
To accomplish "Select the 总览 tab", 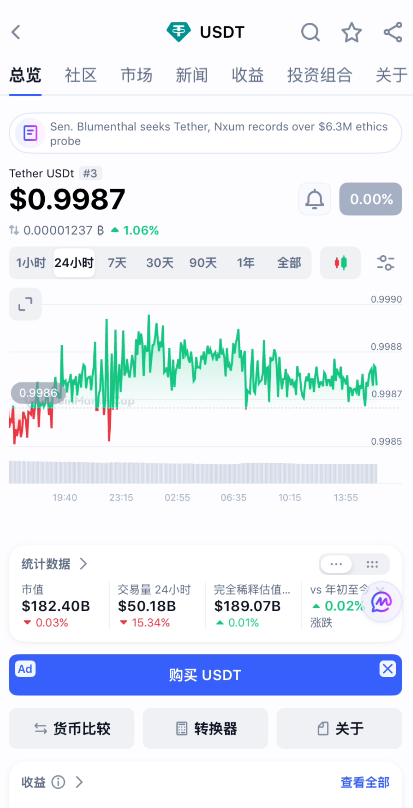I will click(25, 75).
